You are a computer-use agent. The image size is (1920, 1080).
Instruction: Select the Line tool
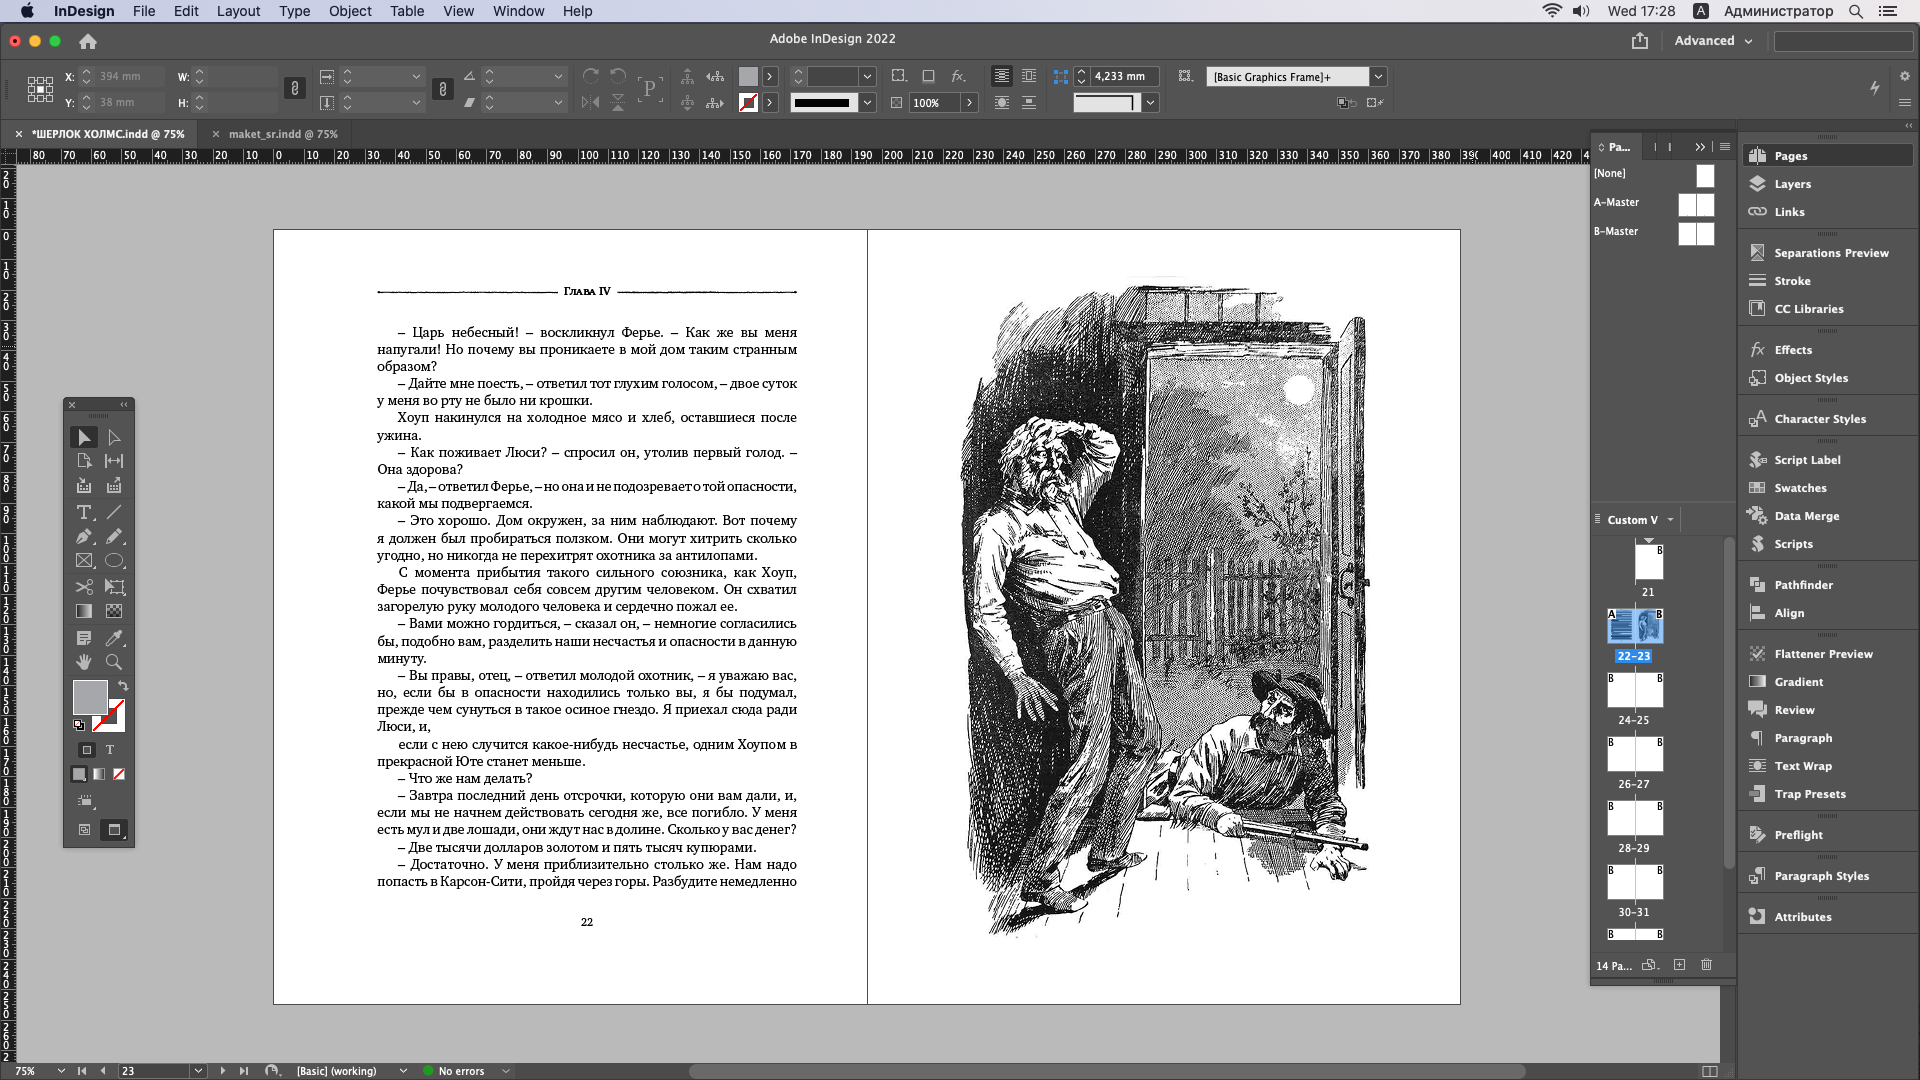pos(114,512)
